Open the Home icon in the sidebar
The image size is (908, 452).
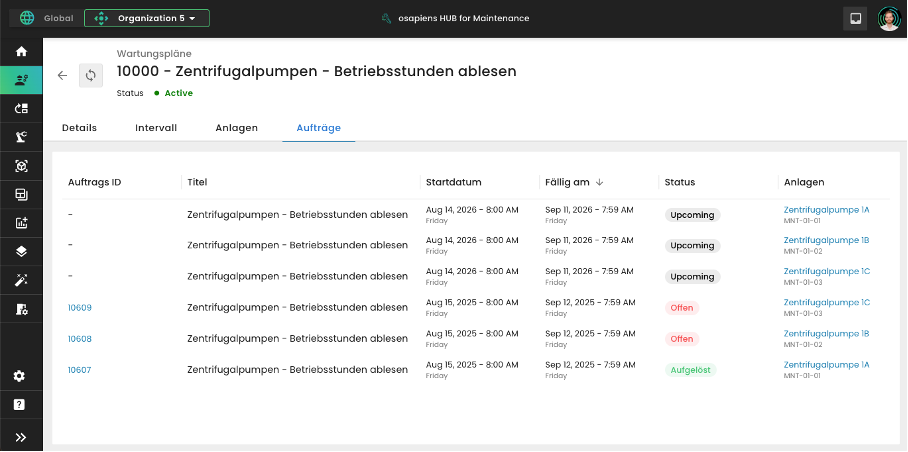[x=21, y=52]
